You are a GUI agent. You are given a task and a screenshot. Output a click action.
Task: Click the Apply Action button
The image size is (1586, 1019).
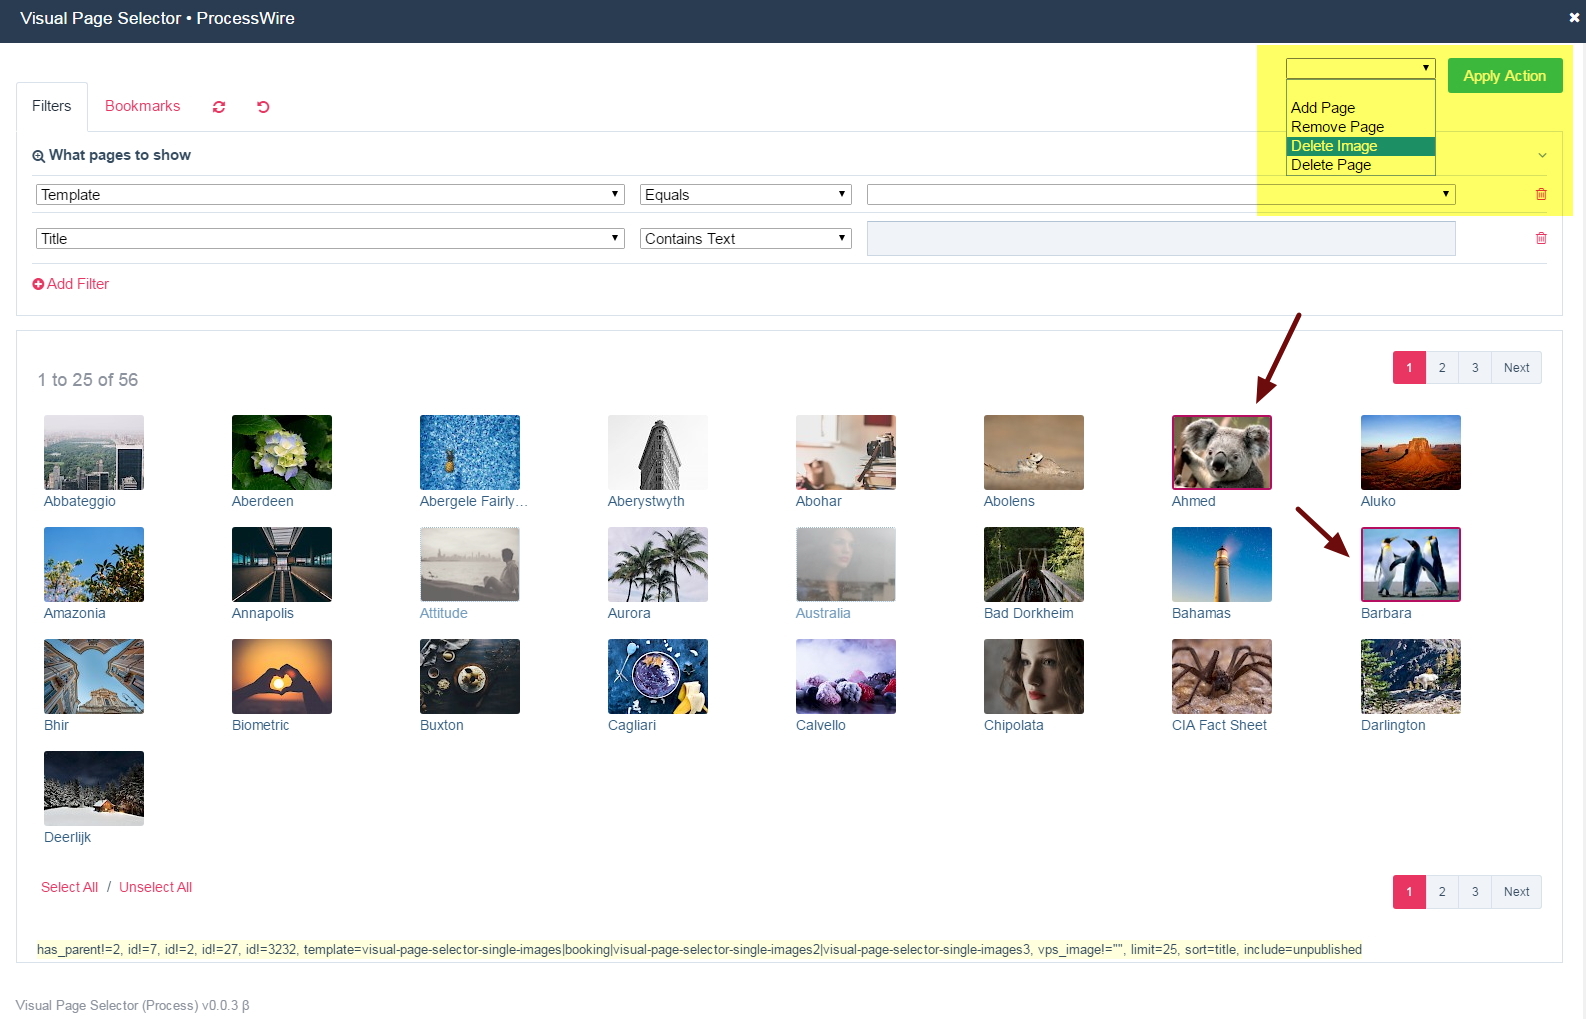point(1505,76)
